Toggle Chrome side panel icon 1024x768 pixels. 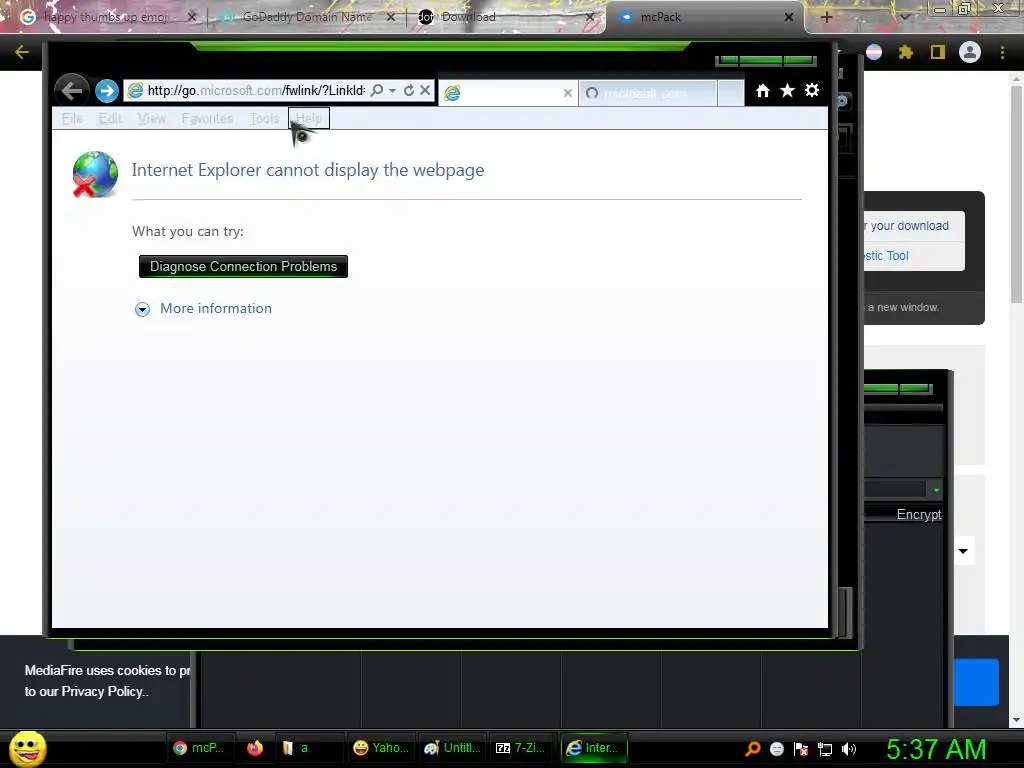click(x=938, y=52)
